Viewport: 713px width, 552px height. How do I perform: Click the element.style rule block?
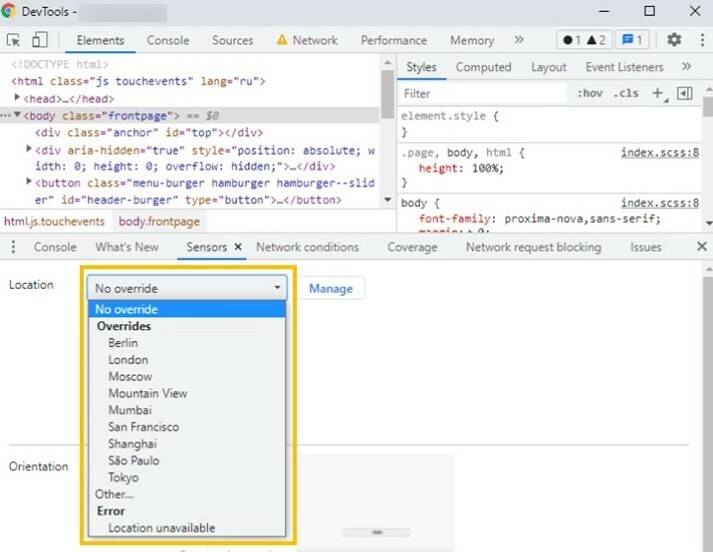[x=549, y=124]
